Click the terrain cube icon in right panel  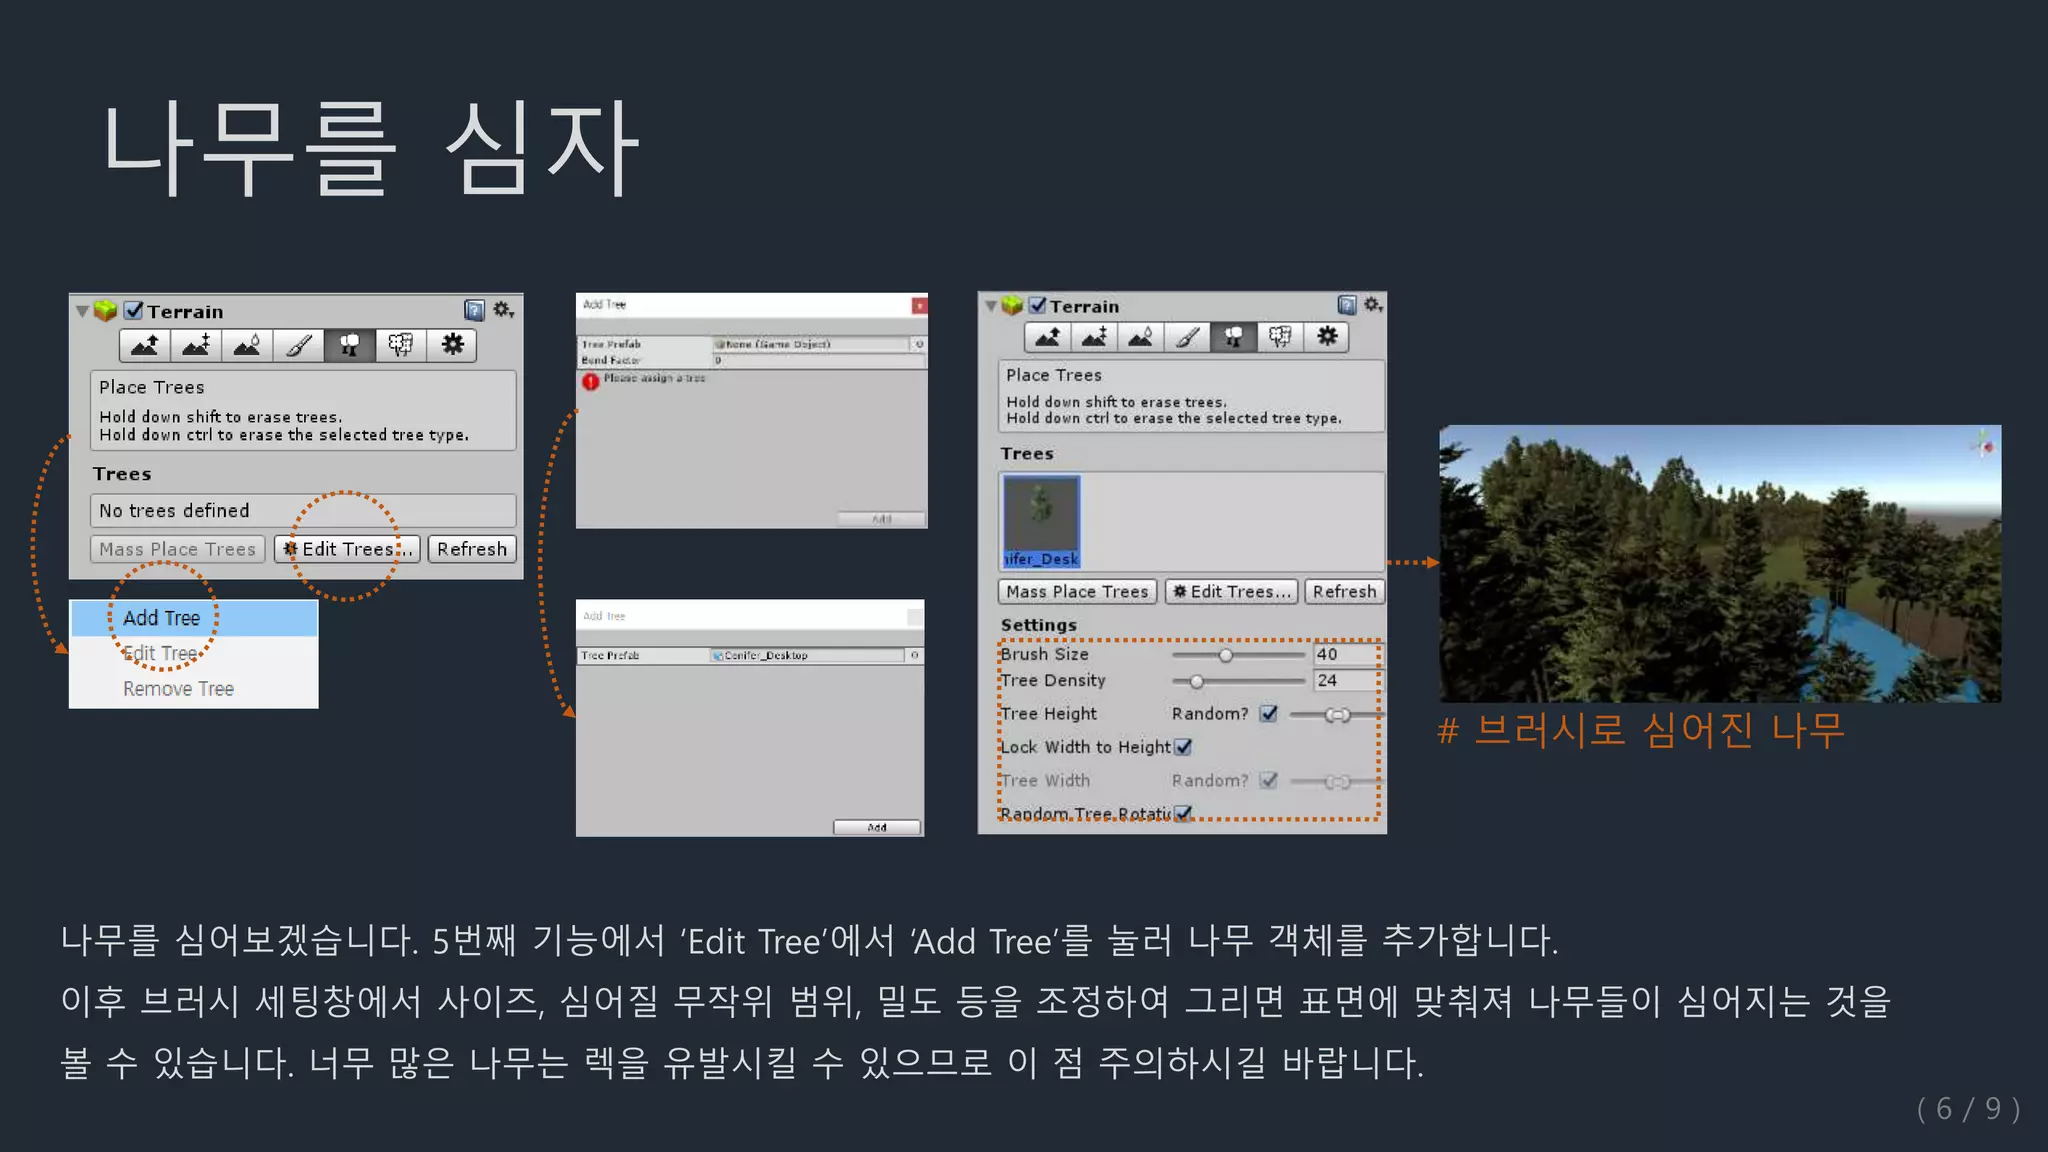click(x=1012, y=305)
